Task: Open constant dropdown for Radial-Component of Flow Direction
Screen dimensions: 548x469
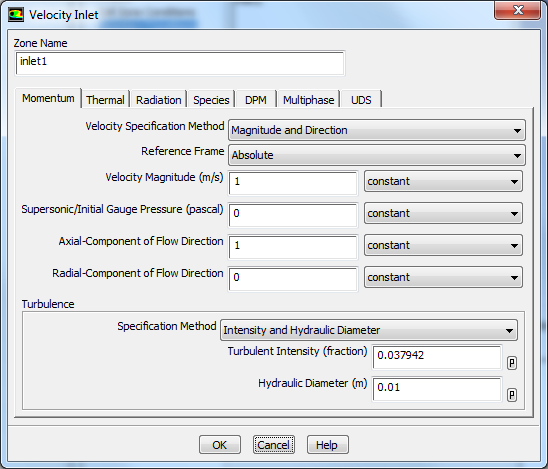Action: click(443, 277)
